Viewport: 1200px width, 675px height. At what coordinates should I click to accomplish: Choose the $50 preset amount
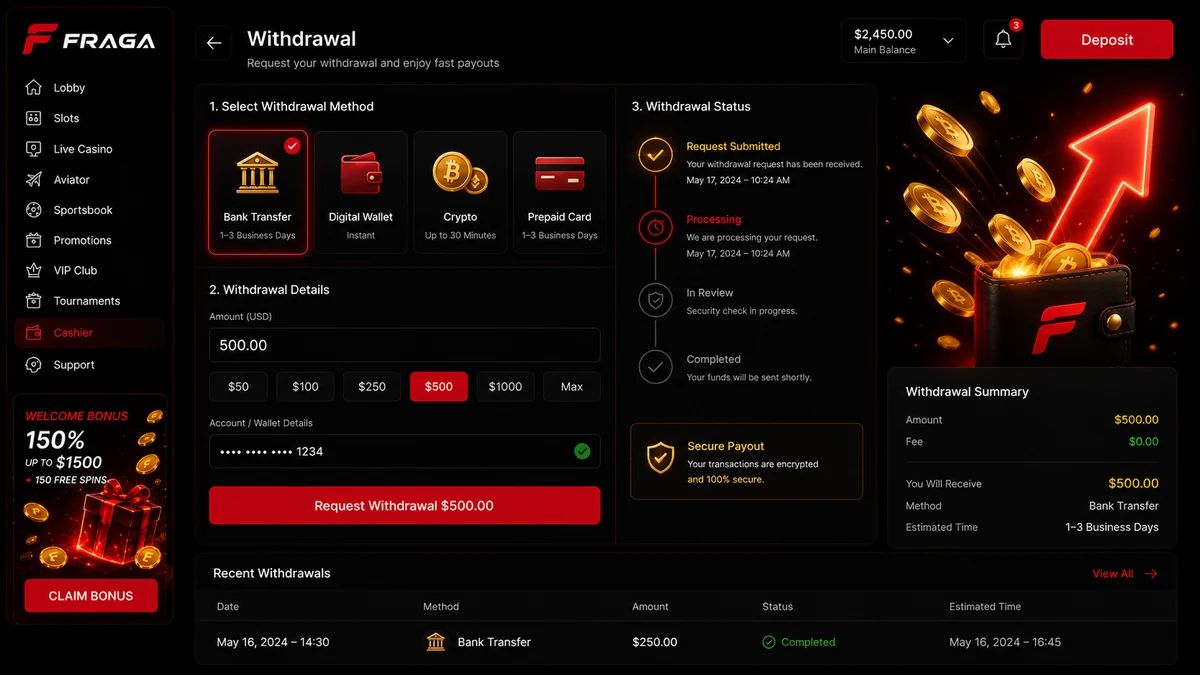point(238,387)
